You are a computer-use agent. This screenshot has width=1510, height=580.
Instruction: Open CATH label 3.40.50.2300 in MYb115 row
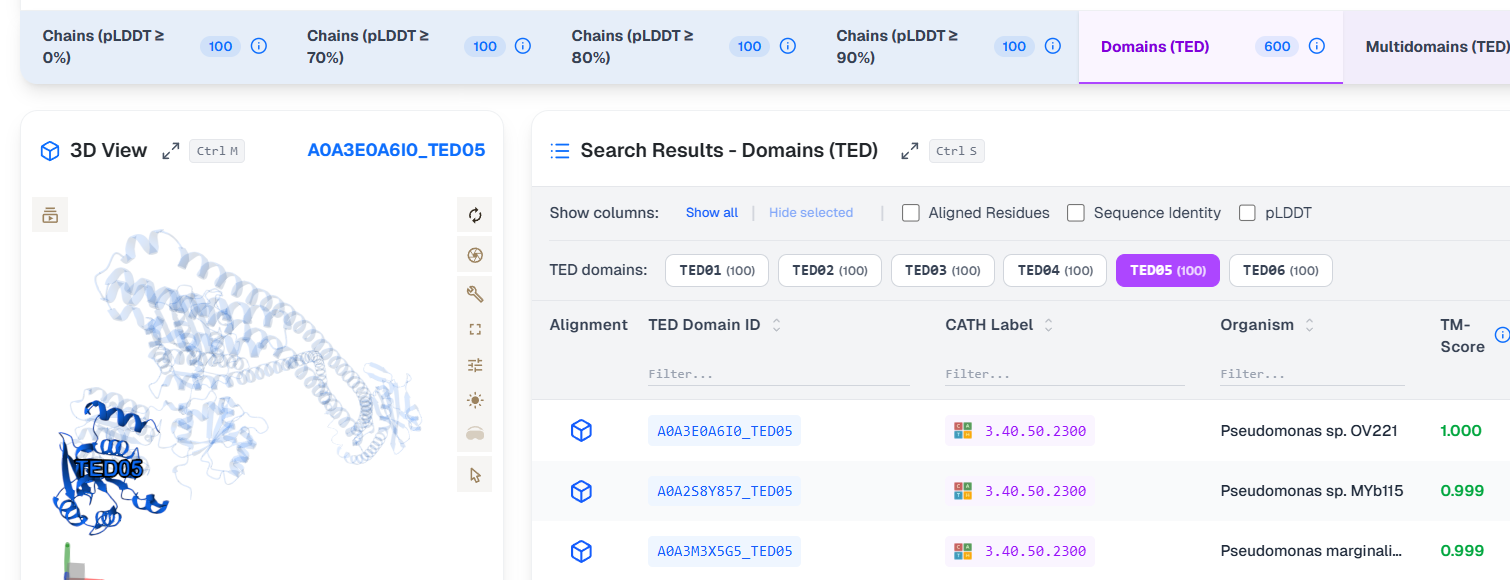(1035, 491)
